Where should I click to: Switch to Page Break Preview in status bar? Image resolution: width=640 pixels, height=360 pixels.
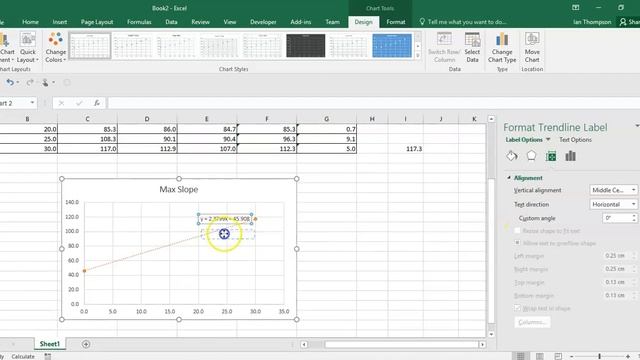tap(558, 356)
